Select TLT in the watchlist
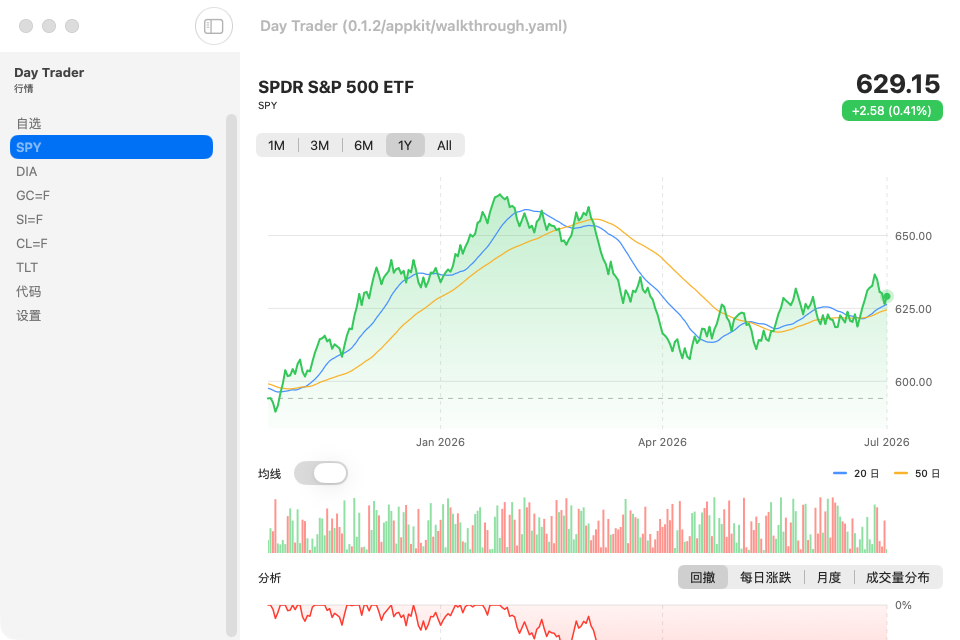This screenshot has height=640, width=960. 111,268
